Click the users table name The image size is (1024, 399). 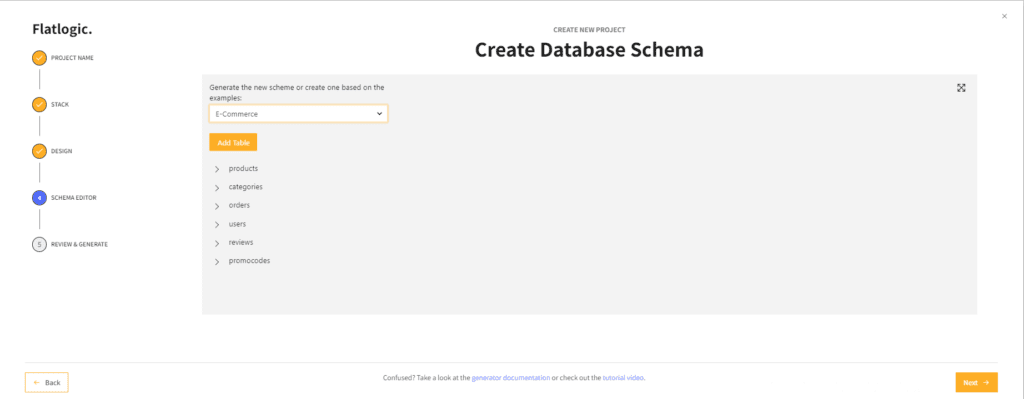pyautogui.click(x=237, y=224)
